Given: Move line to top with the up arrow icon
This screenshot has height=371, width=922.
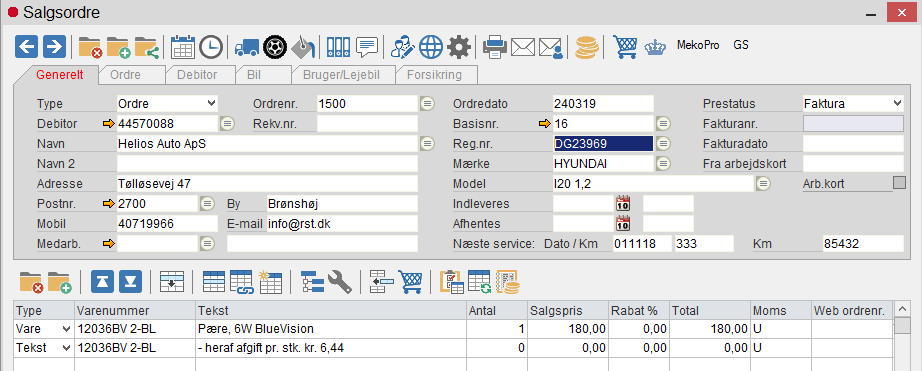Looking at the screenshot, I should tap(102, 282).
